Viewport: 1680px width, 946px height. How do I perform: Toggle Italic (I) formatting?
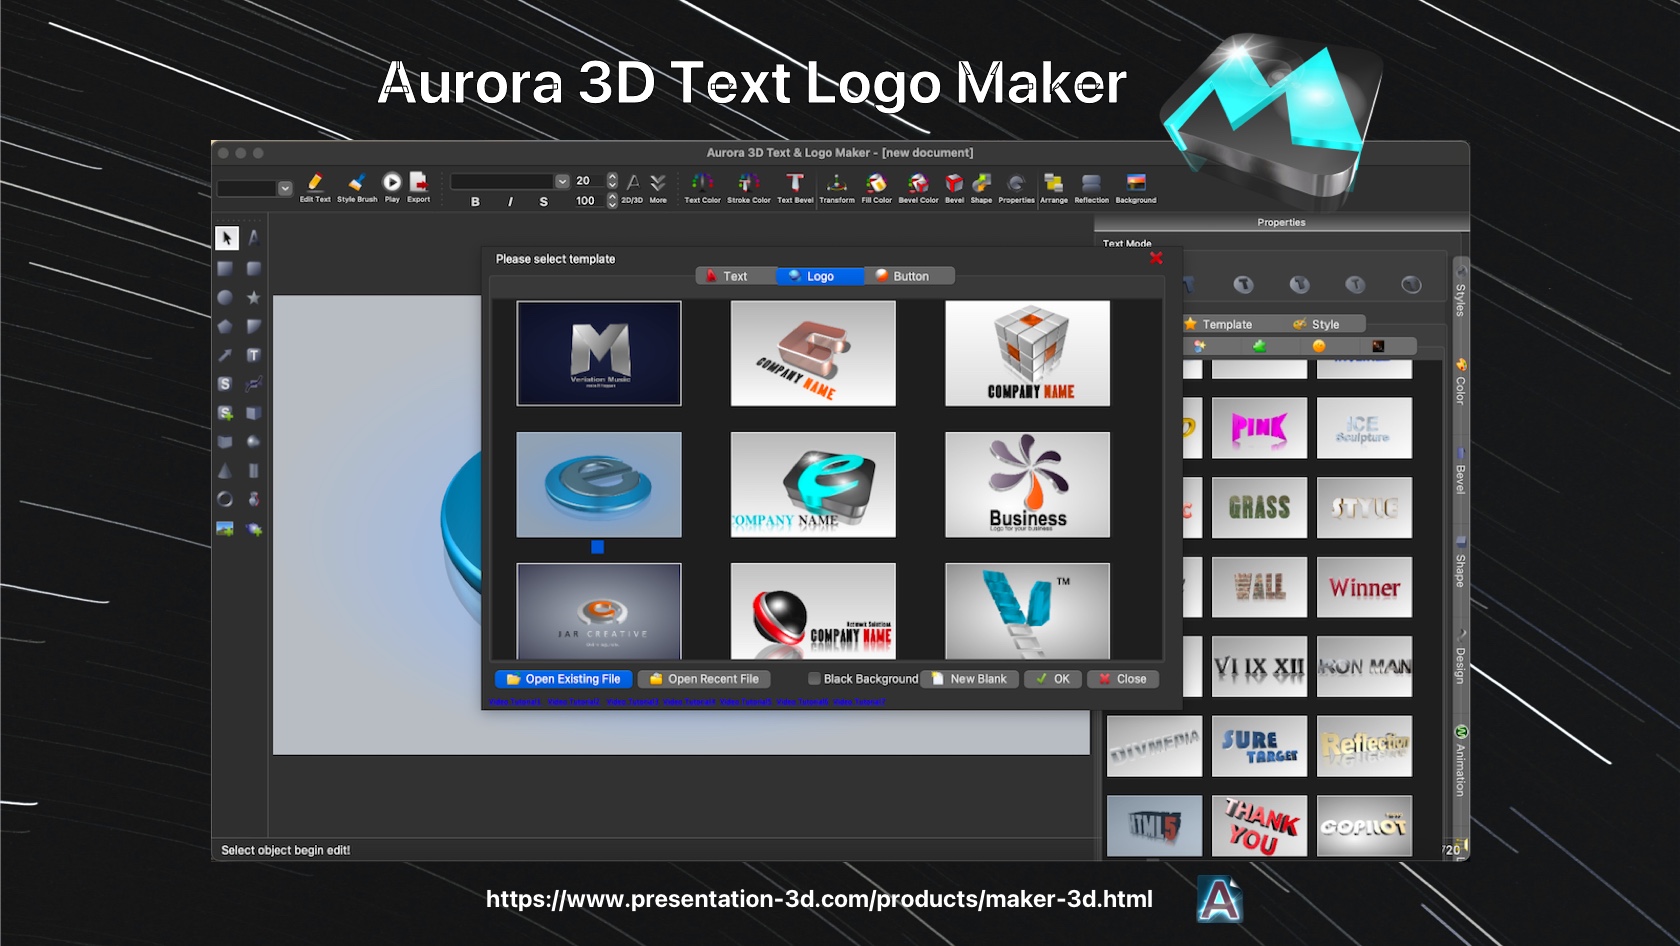(x=510, y=201)
